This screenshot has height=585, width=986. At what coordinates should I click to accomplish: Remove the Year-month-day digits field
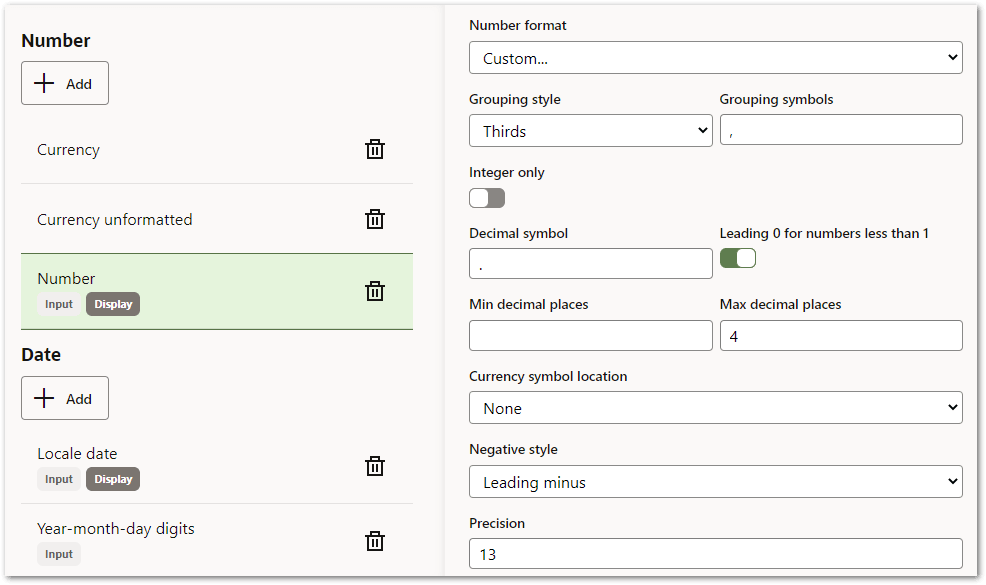[x=375, y=540]
